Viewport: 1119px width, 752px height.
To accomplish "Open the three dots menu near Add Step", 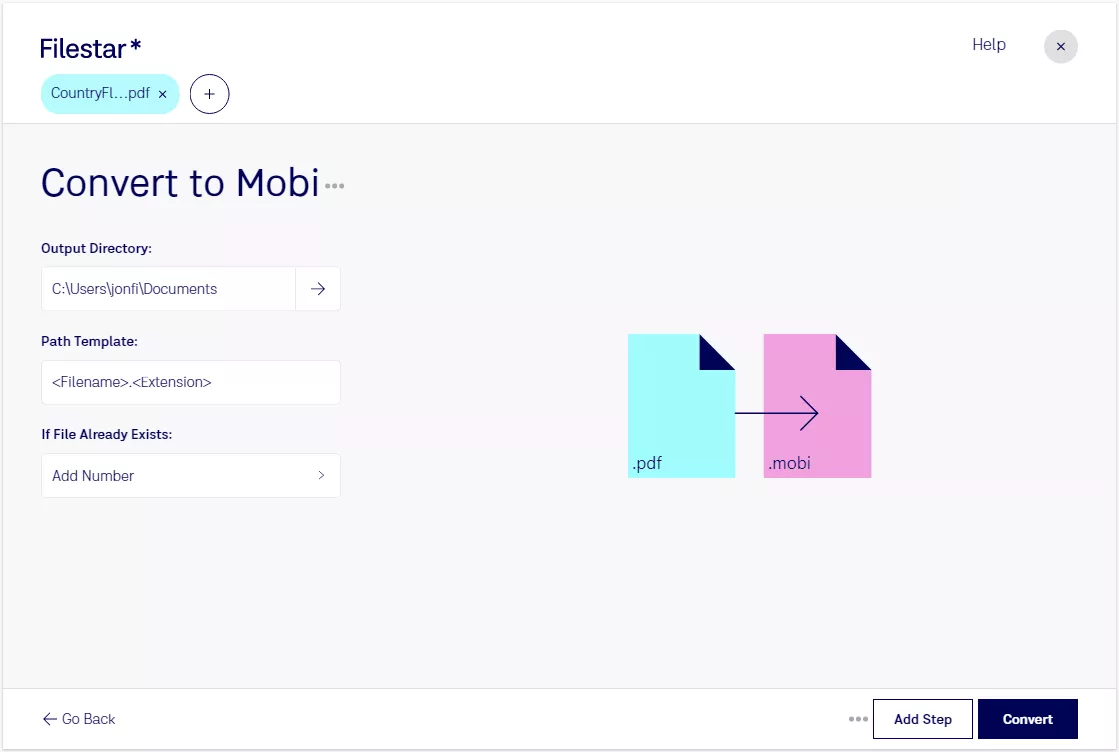I will click(858, 719).
